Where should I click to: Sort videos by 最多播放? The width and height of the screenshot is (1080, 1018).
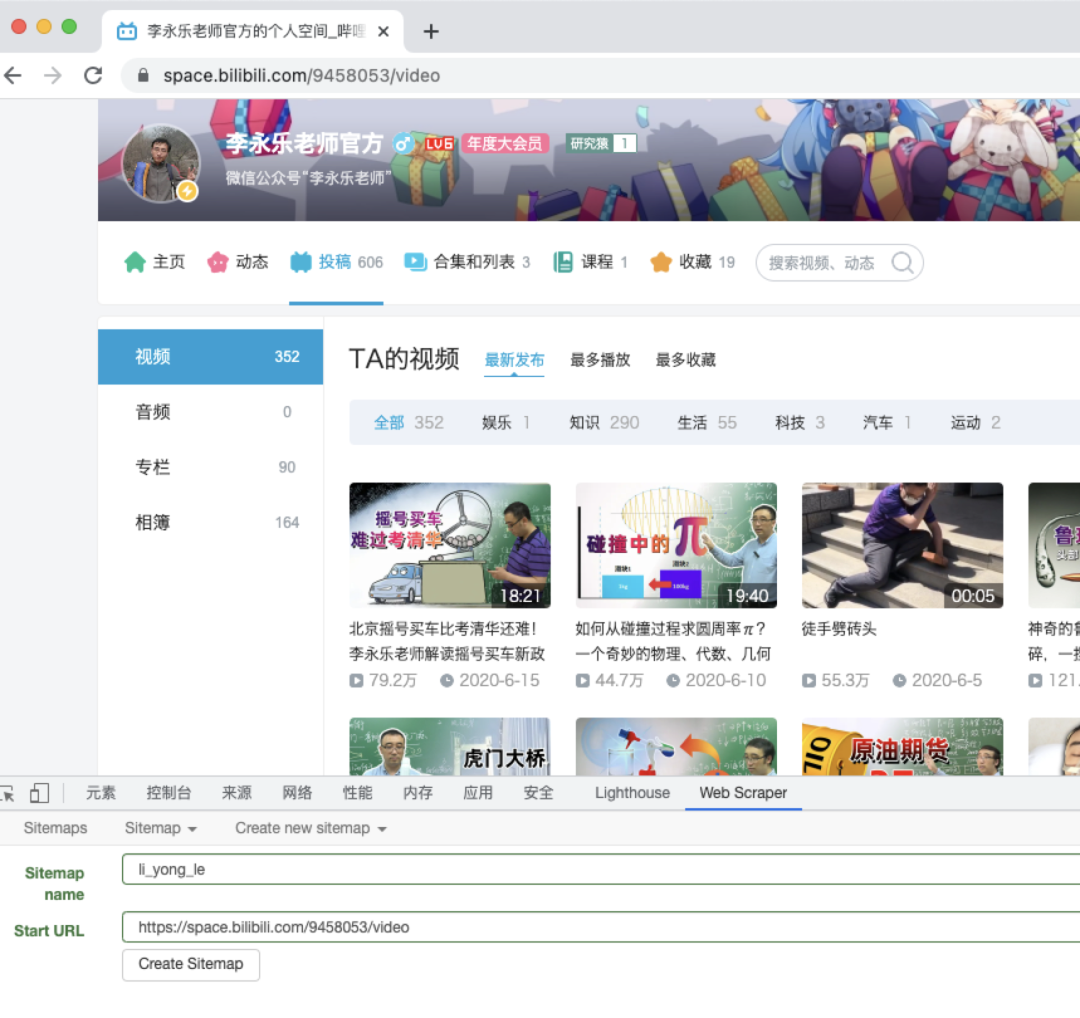(x=600, y=360)
